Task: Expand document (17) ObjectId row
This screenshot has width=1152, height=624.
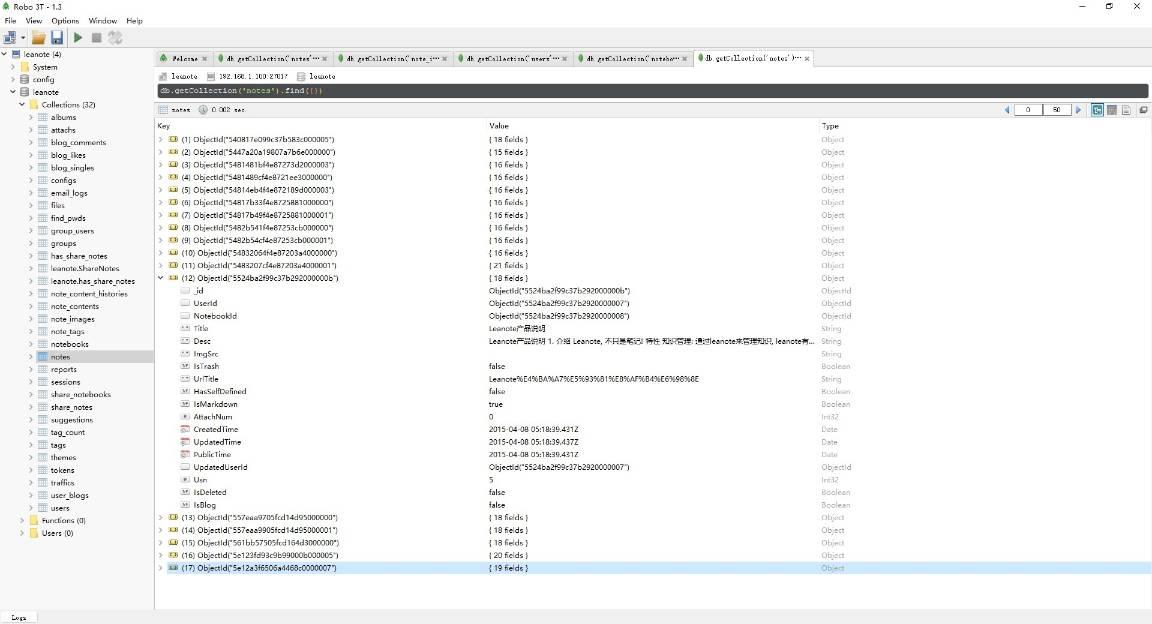Action: pos(161,568)
